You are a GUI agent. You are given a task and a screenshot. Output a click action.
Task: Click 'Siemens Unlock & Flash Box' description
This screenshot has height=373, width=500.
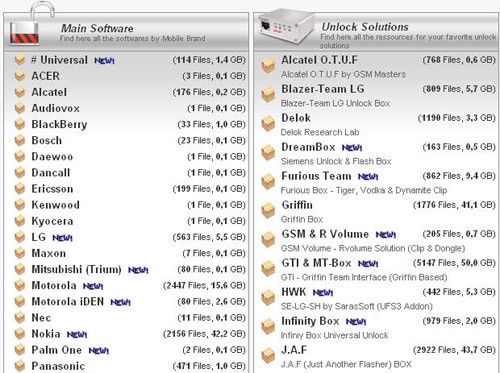coord(336,161)
